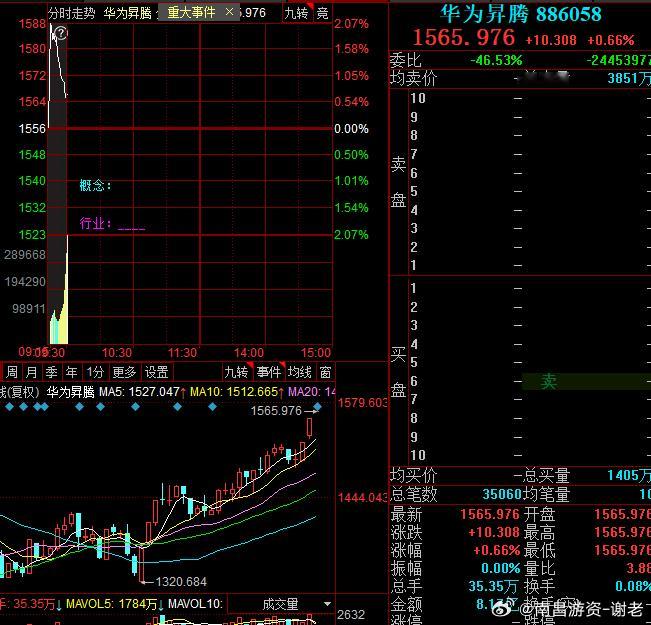Click the 最新 price value 1565.976
The height and width of the screenshot is (625, 651).
(x=490, y=514)
